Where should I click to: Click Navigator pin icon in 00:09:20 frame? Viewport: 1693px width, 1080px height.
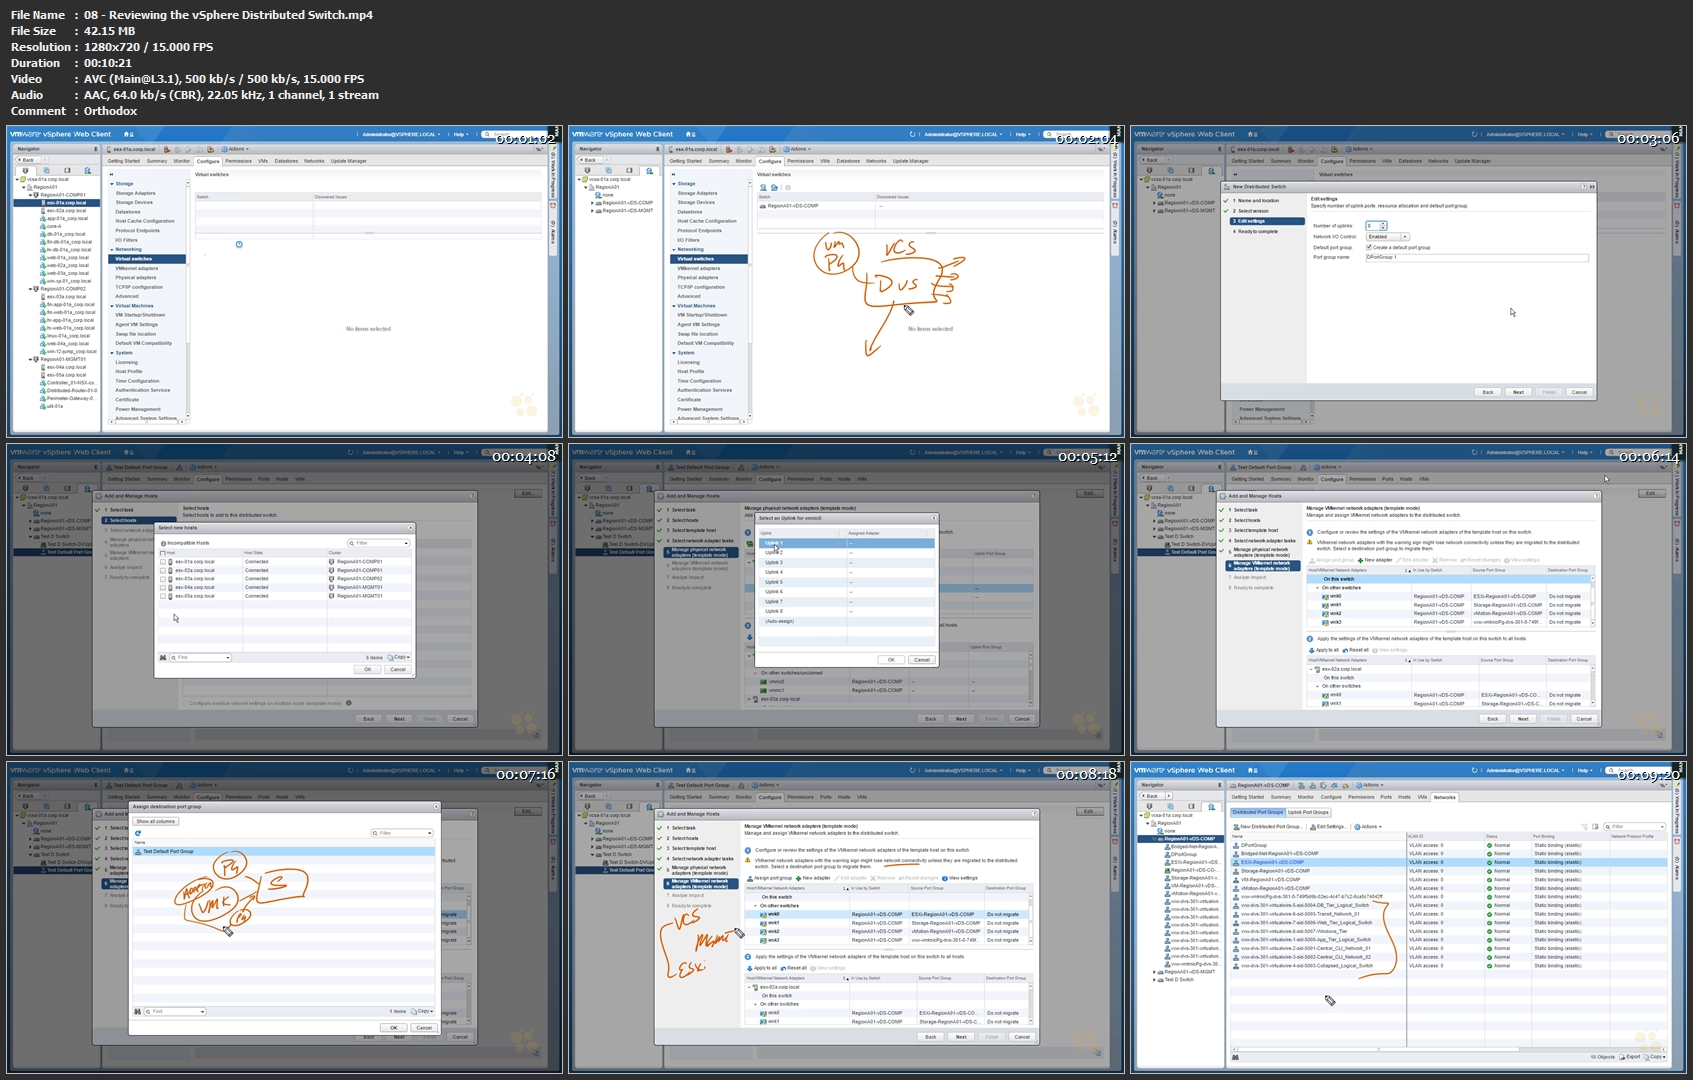pyautogui.click(x=1220, y=785)
